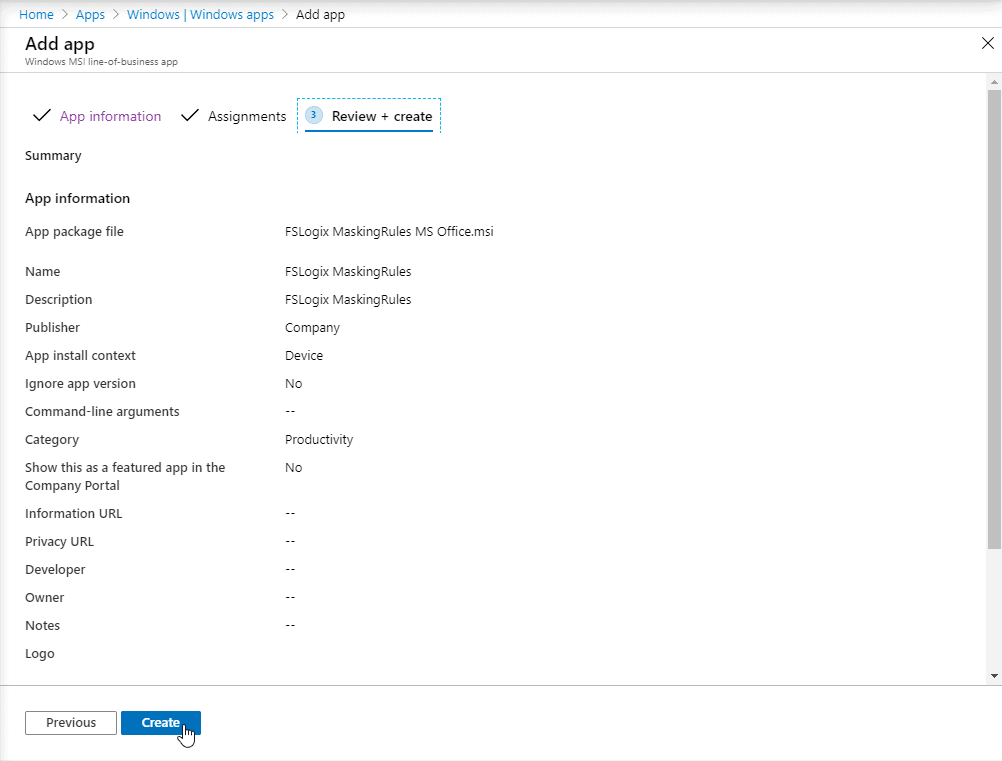The image size is (1002, 761).
Task: Click the FSLogix MaskingRules MS Office.msi filename
Action: point(389,231)
